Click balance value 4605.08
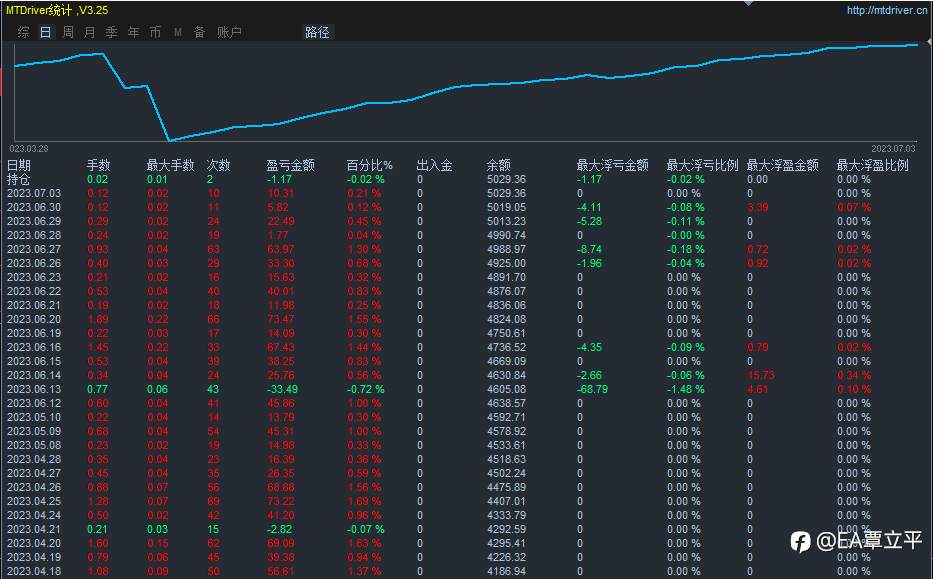The width and height of the screenshot is (933, 579). [506, 389]
